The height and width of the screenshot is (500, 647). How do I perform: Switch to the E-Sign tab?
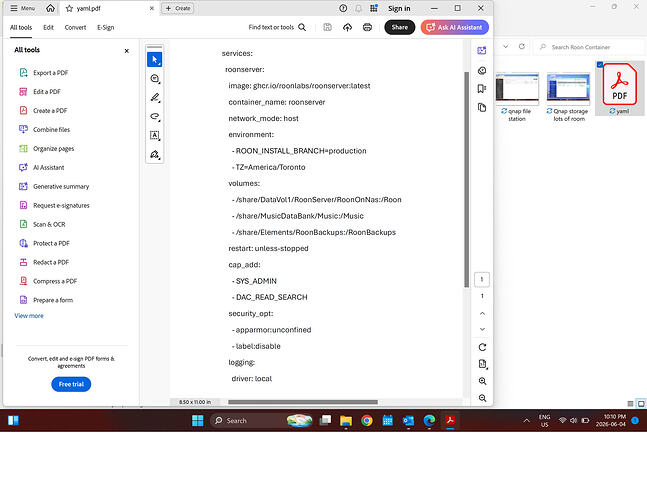pyautogui.click(x=106, y=28)
